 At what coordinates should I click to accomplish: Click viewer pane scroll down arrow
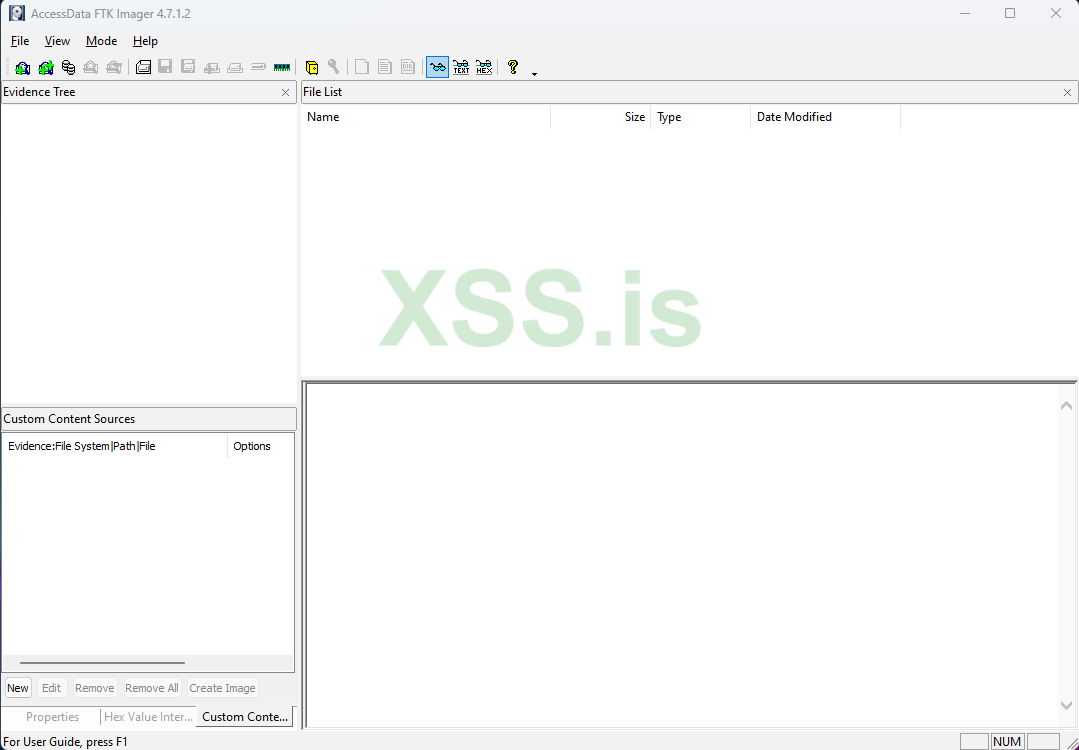pos(1066,705)
